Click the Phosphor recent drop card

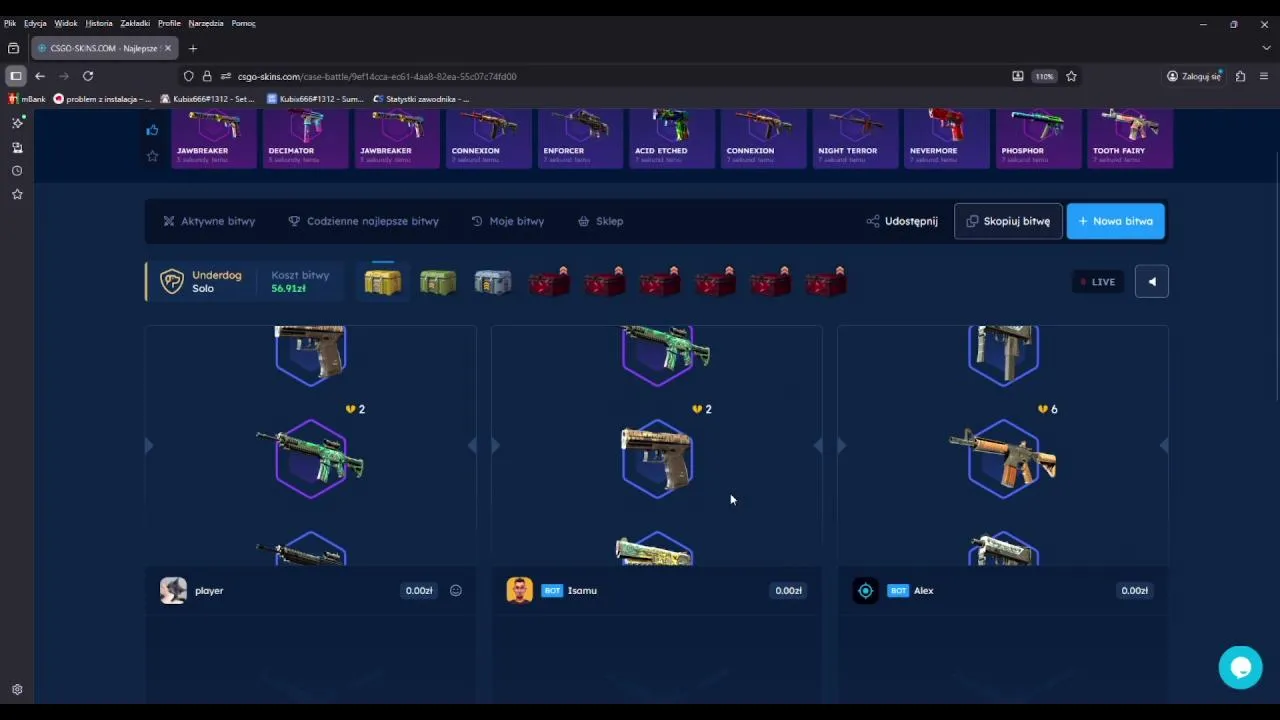[1038, 138]
